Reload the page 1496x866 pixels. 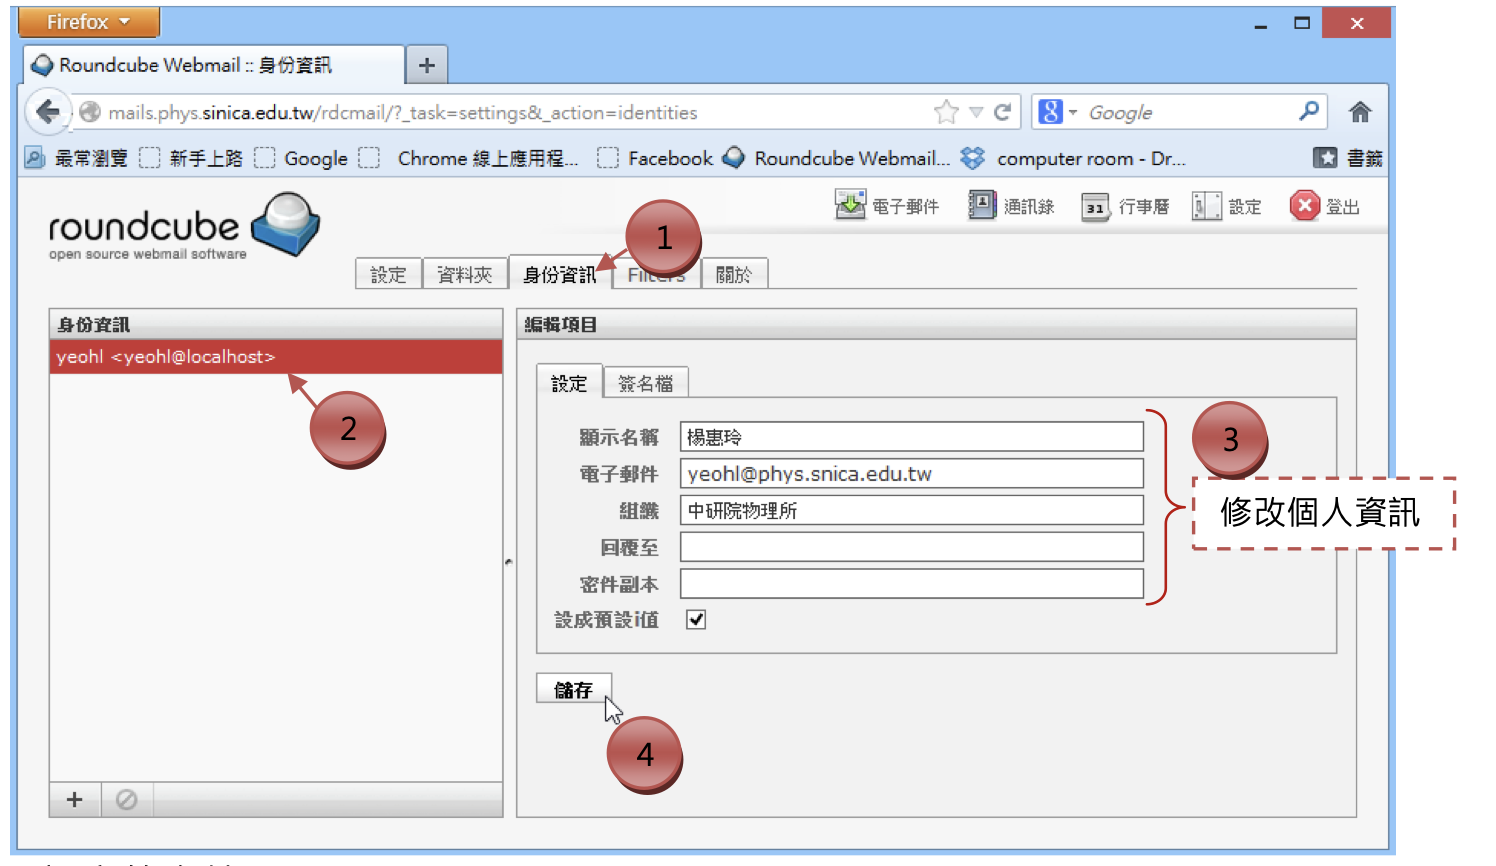pyautogui.click(x=1002, y=112)
